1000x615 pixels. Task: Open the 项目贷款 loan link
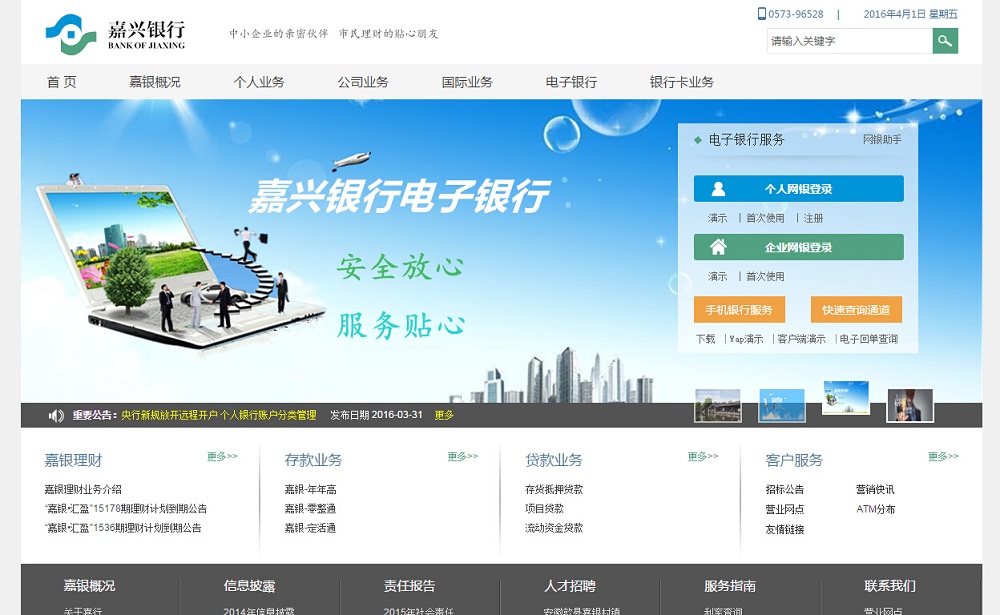click(x=544, y=508)
